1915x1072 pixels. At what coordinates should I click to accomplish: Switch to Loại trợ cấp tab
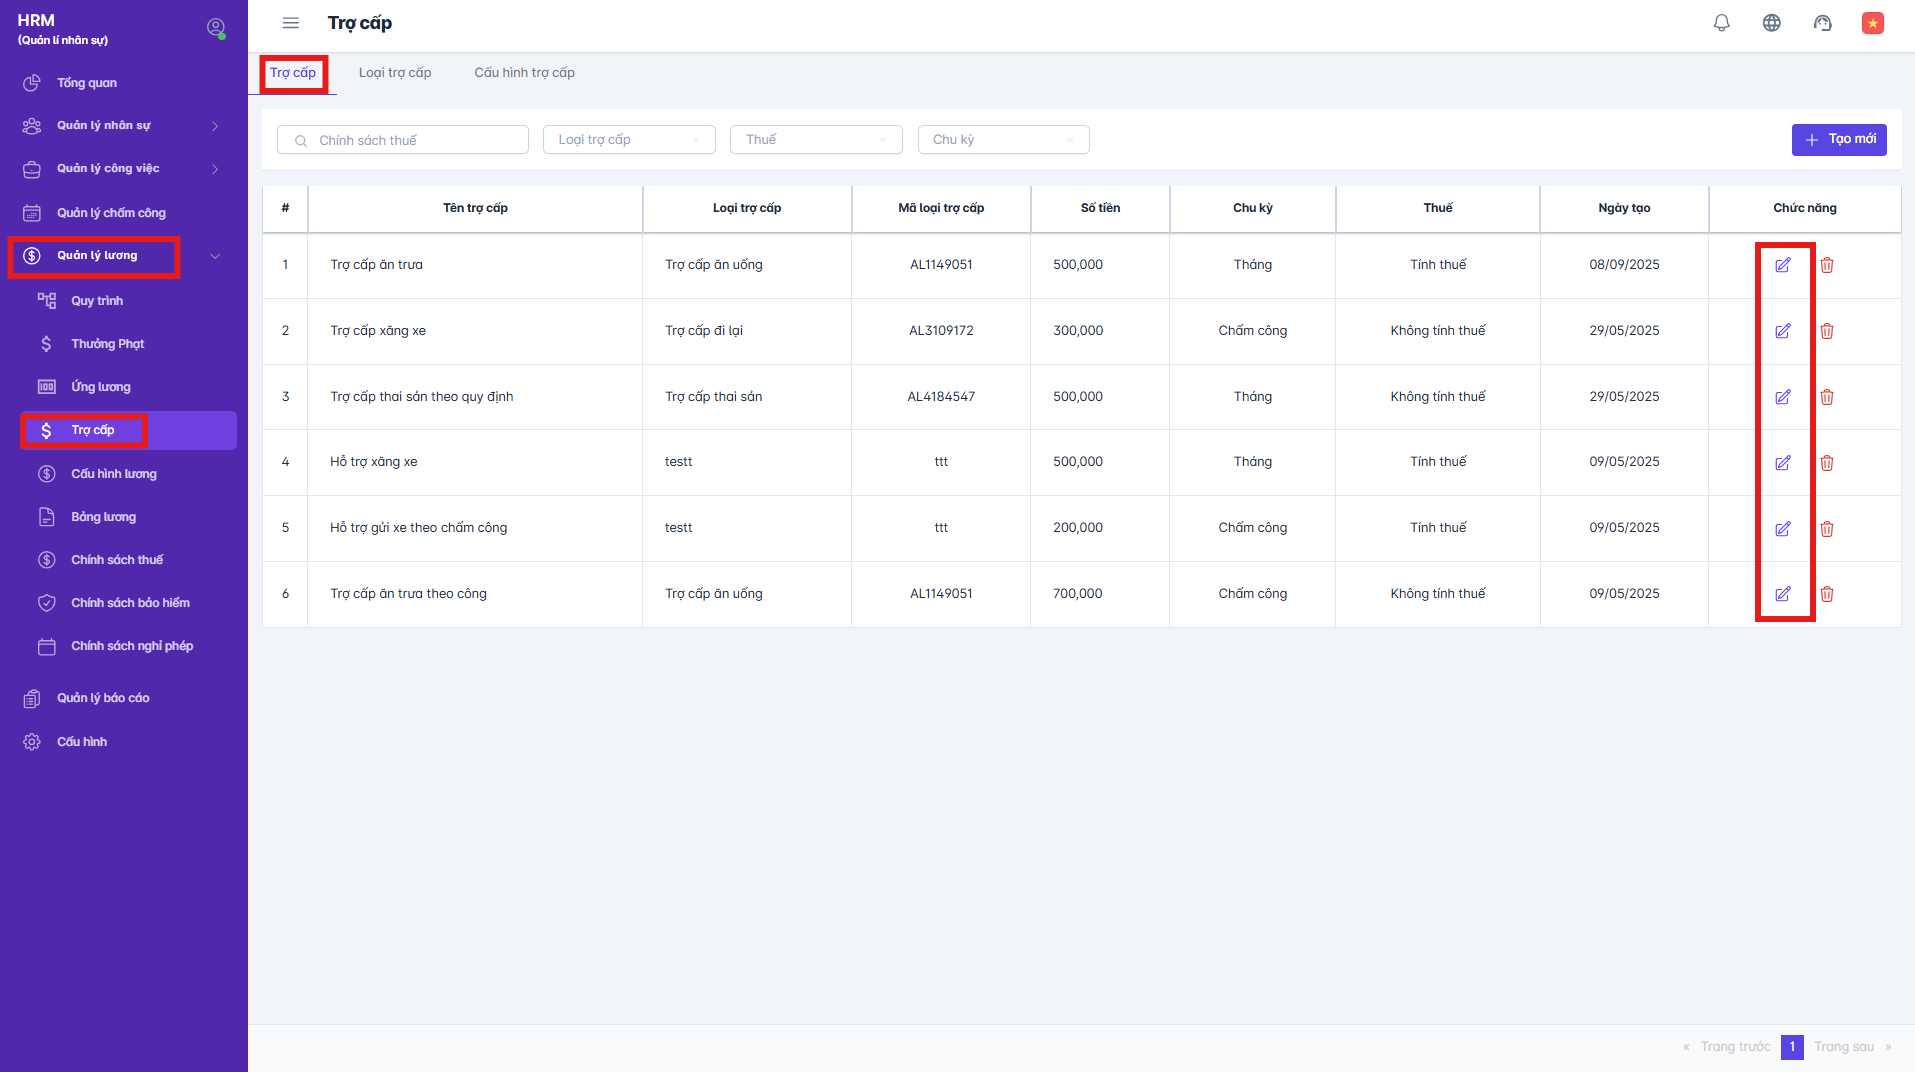click(x=395, y=73)
